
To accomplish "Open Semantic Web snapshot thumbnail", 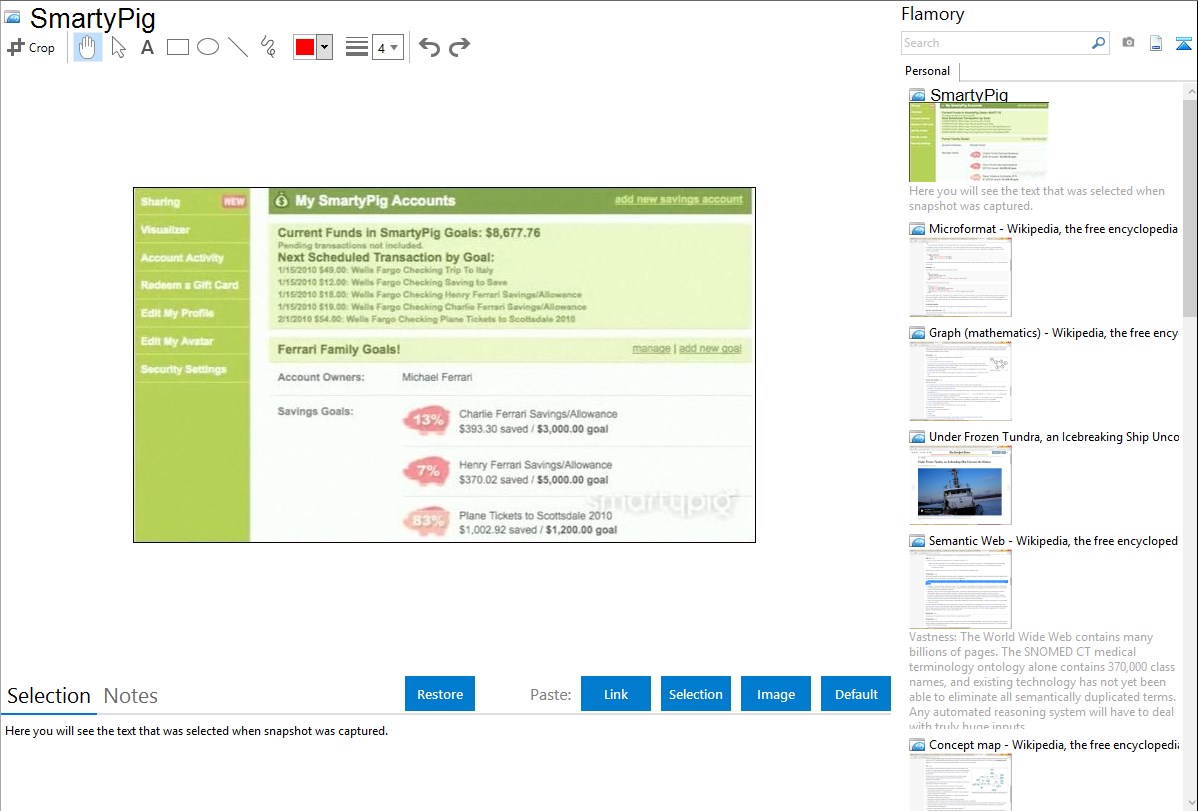I will (960, 589).
